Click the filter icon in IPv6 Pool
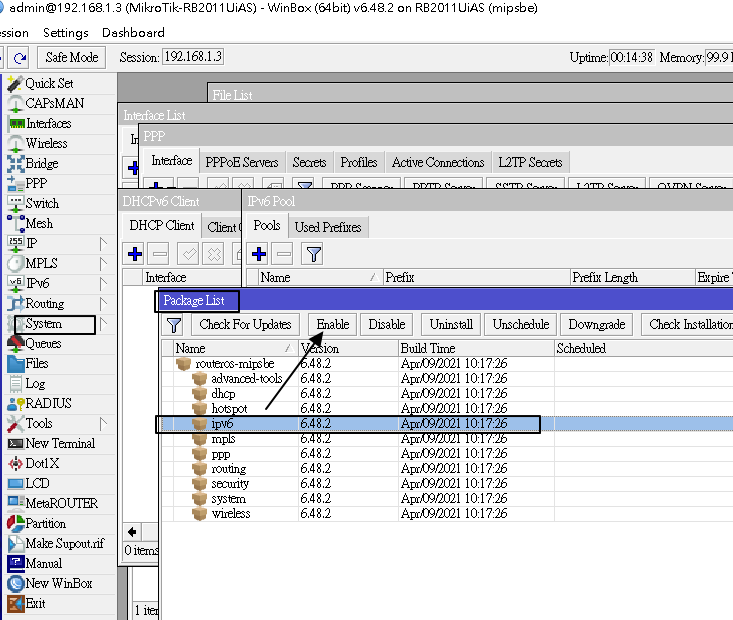The image size is (733, 620). pos(313,255)
